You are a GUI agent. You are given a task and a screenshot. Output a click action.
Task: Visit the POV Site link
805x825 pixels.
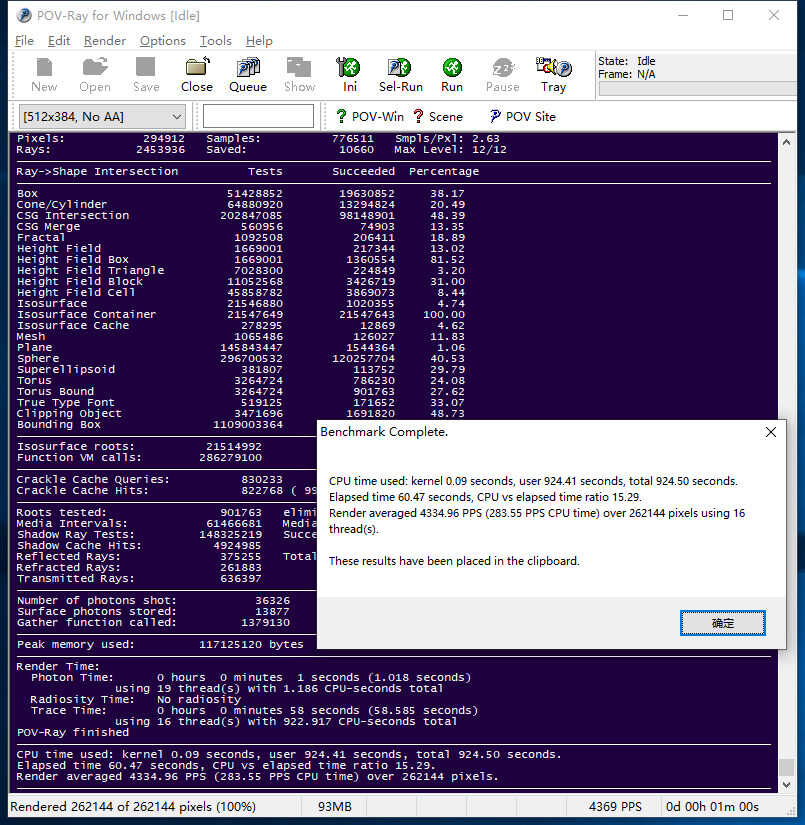tap(522, 116)
